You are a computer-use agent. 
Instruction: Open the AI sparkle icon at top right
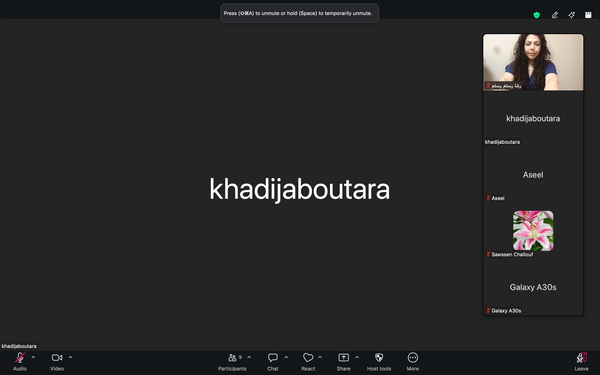tap(571, 15)
